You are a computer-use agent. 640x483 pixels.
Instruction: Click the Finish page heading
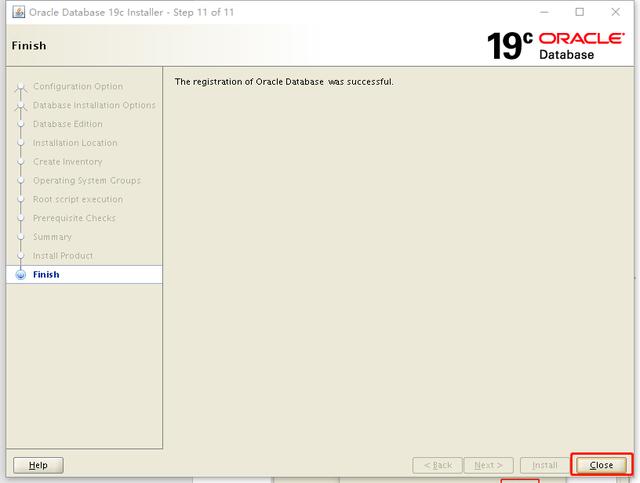[x=29, y=45]
